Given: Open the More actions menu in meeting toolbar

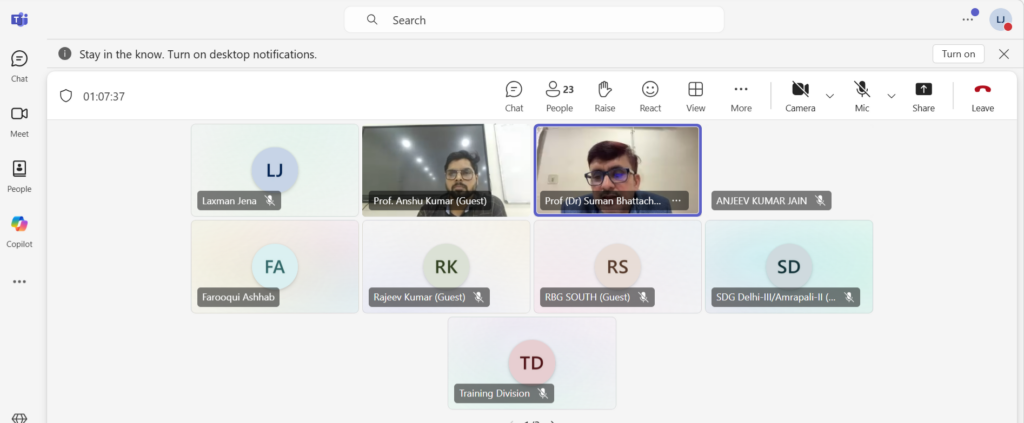Looking at the screenshot, I should (x=741, y=97).
